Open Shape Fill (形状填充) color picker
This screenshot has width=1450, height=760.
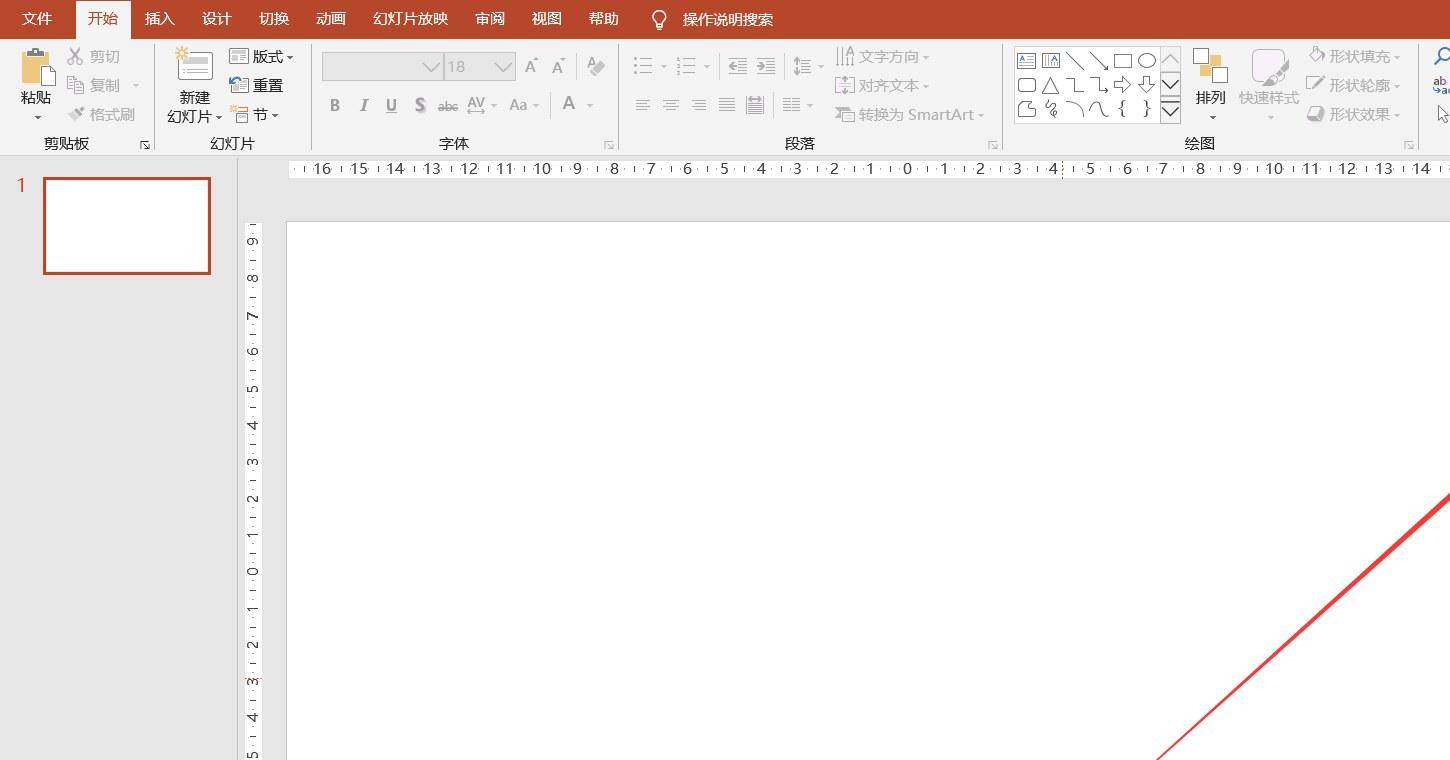[x=1355, y=56]
